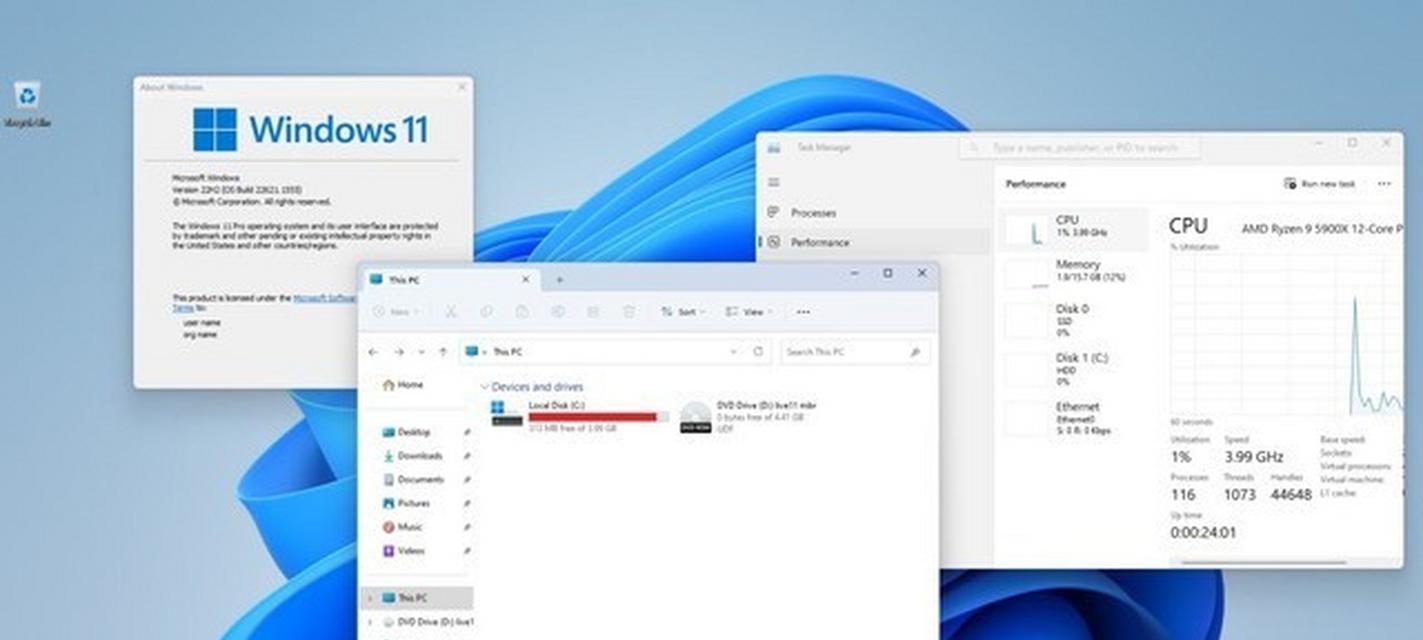Click the Delete trash icon in File Explorer

coord(629,312)
